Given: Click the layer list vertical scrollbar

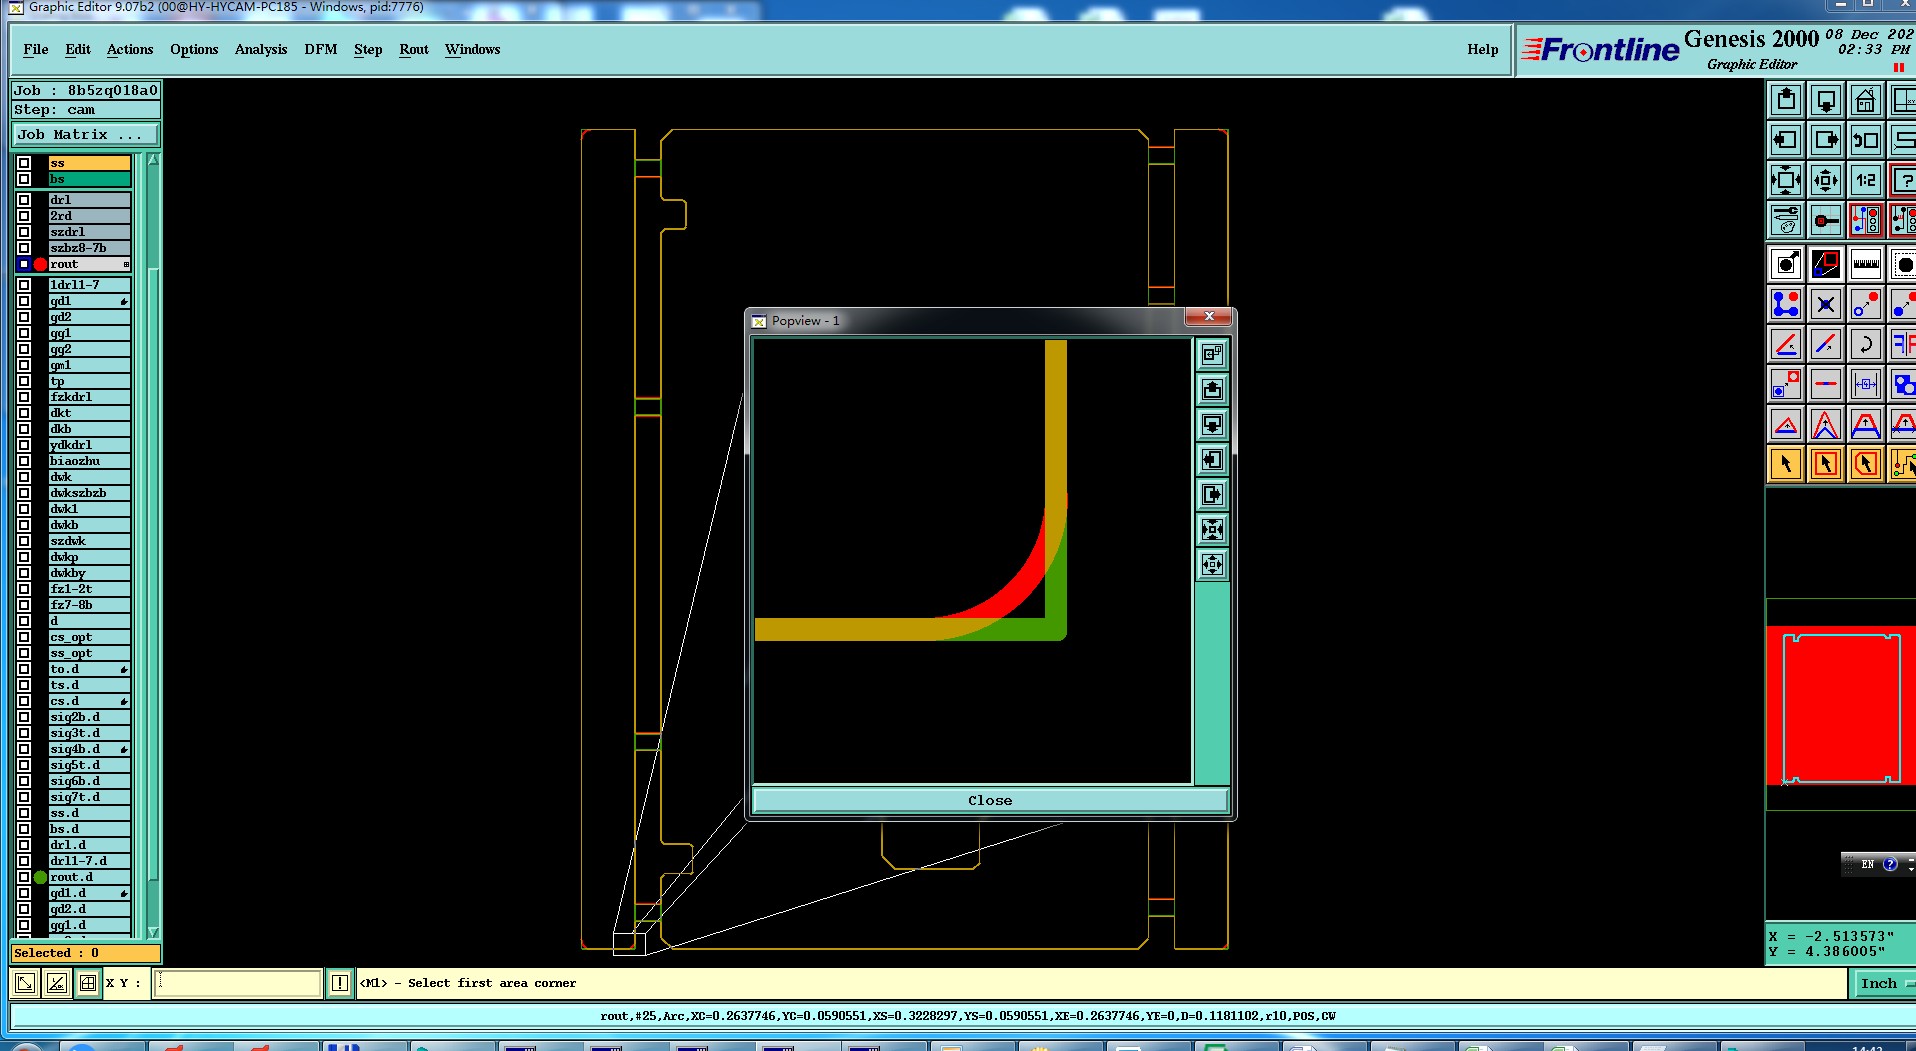Looking at the screenshot, I should coord(153,545).
